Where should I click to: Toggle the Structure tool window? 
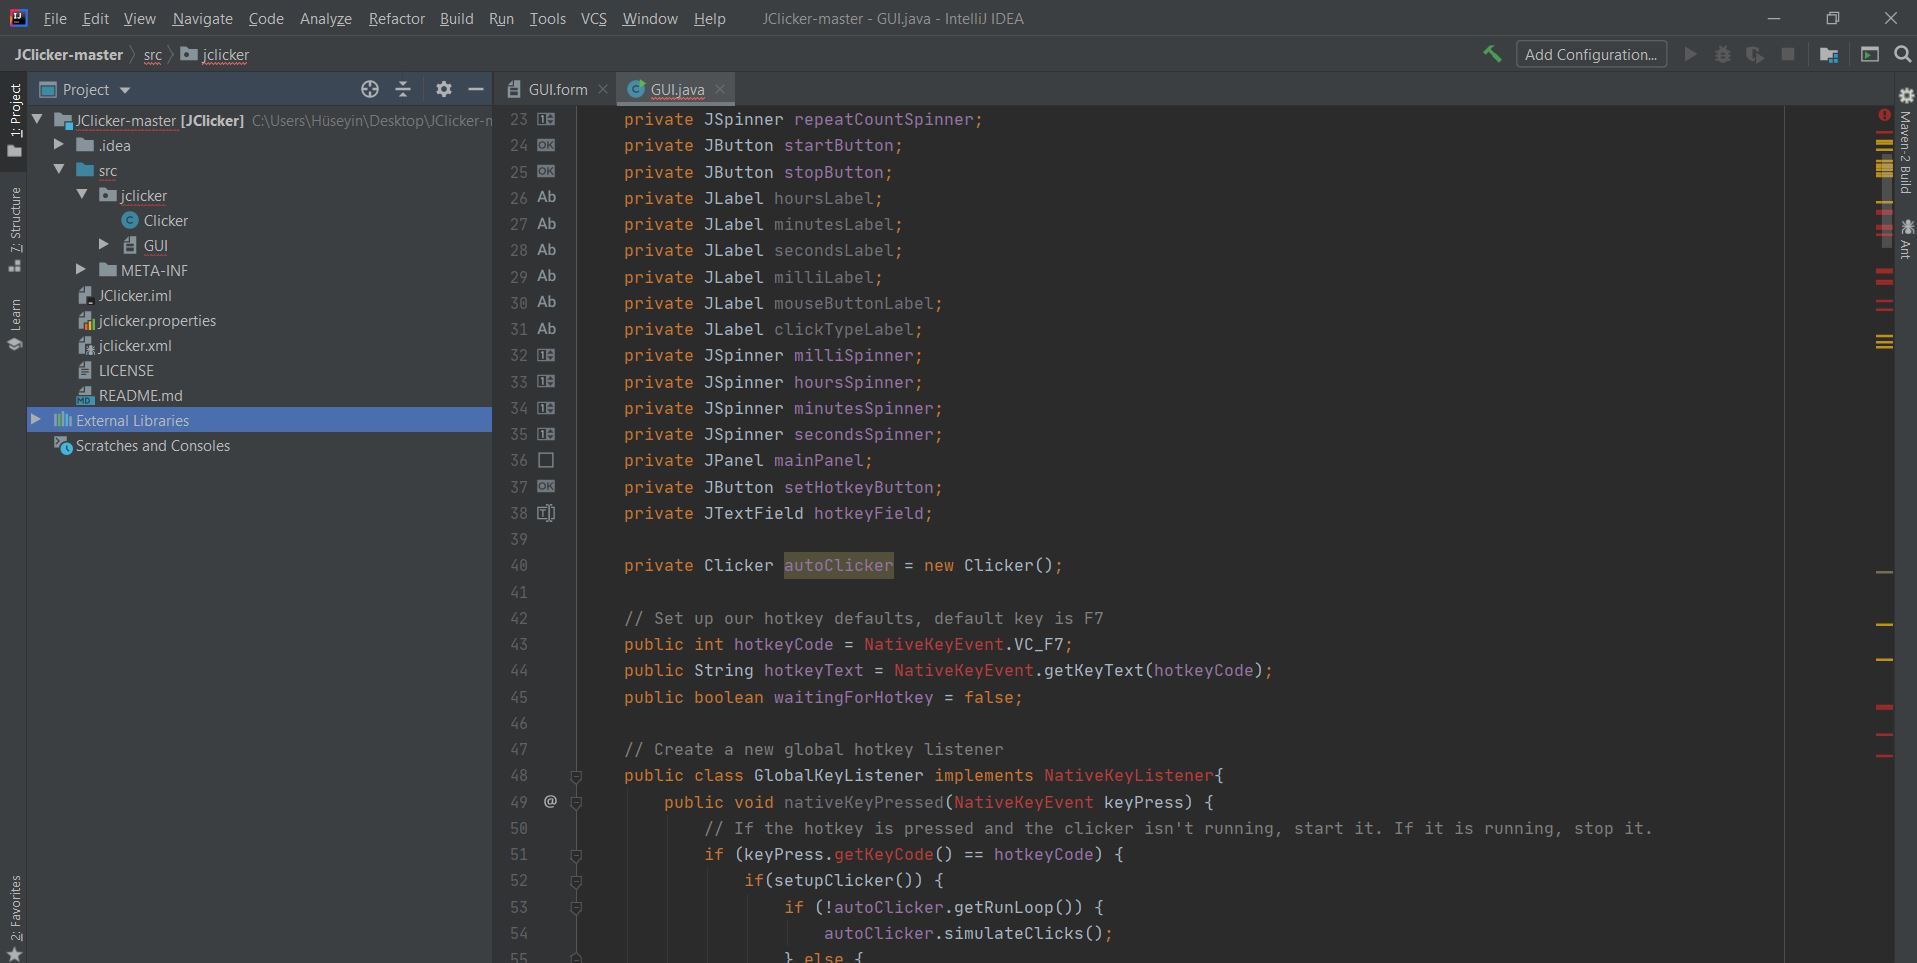point(15,228)
